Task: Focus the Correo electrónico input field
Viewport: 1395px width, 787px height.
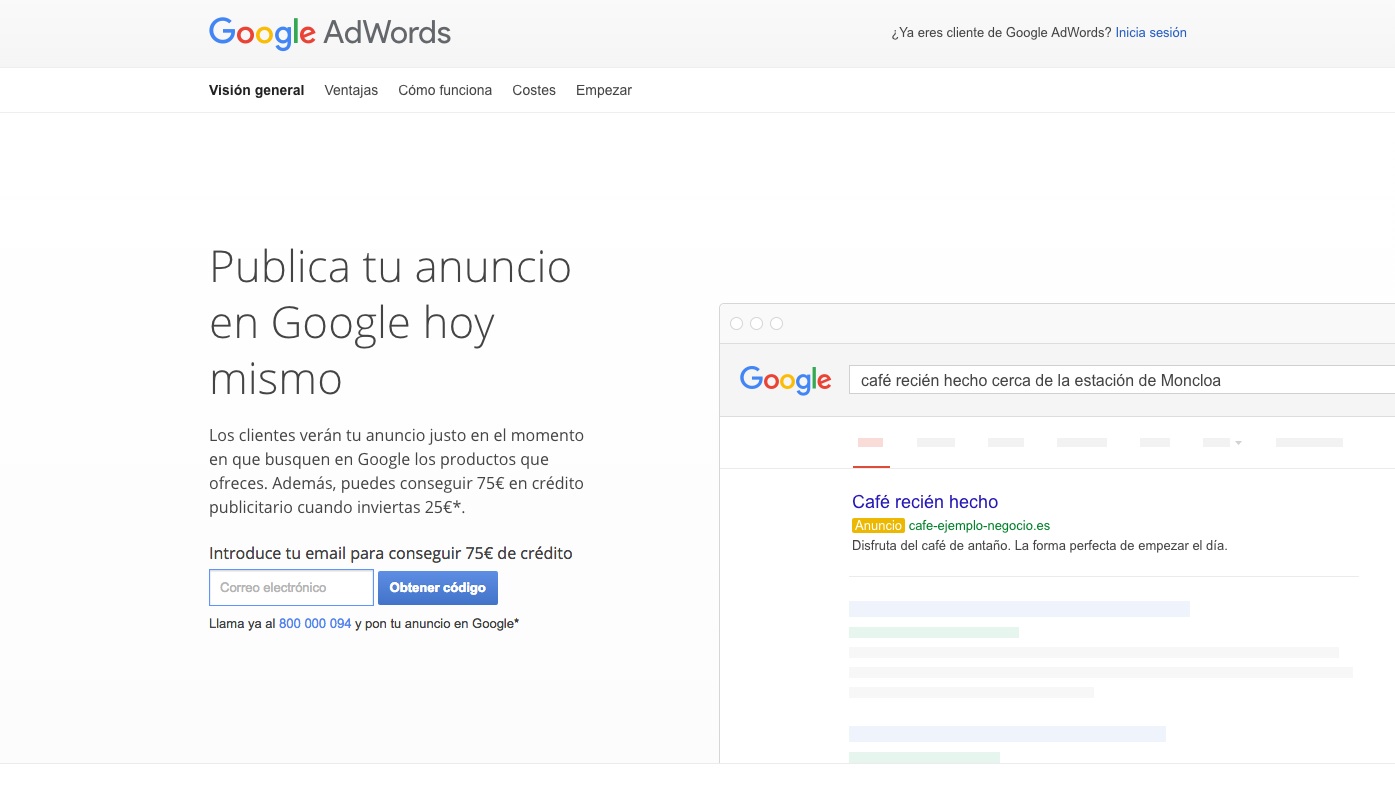Action: [x=291, y=587]
